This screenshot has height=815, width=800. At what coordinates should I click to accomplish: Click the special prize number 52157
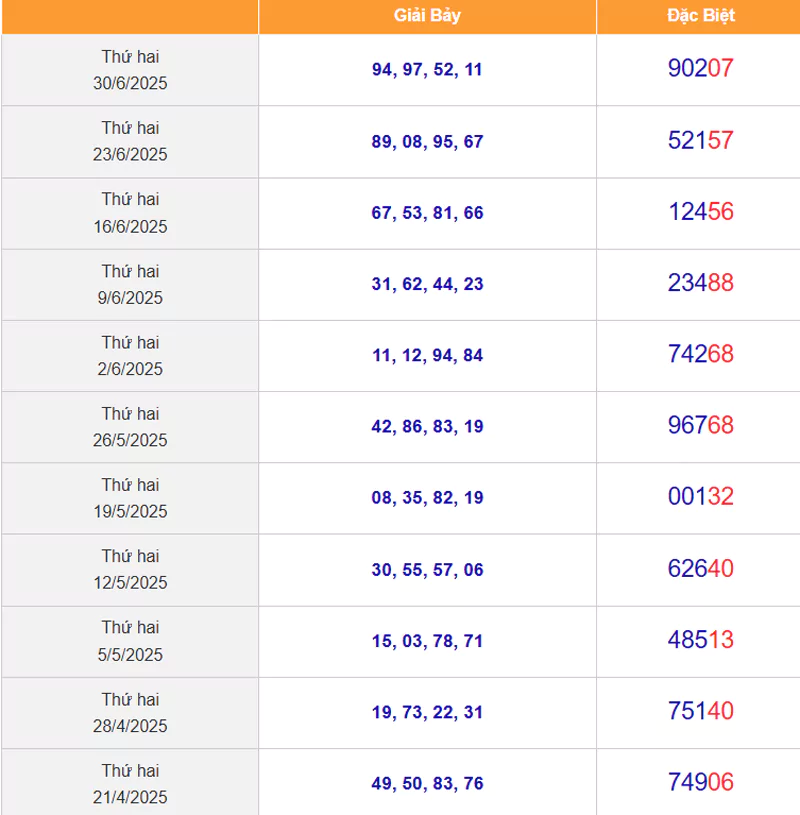pyautogui.click(x=700, y=140)
